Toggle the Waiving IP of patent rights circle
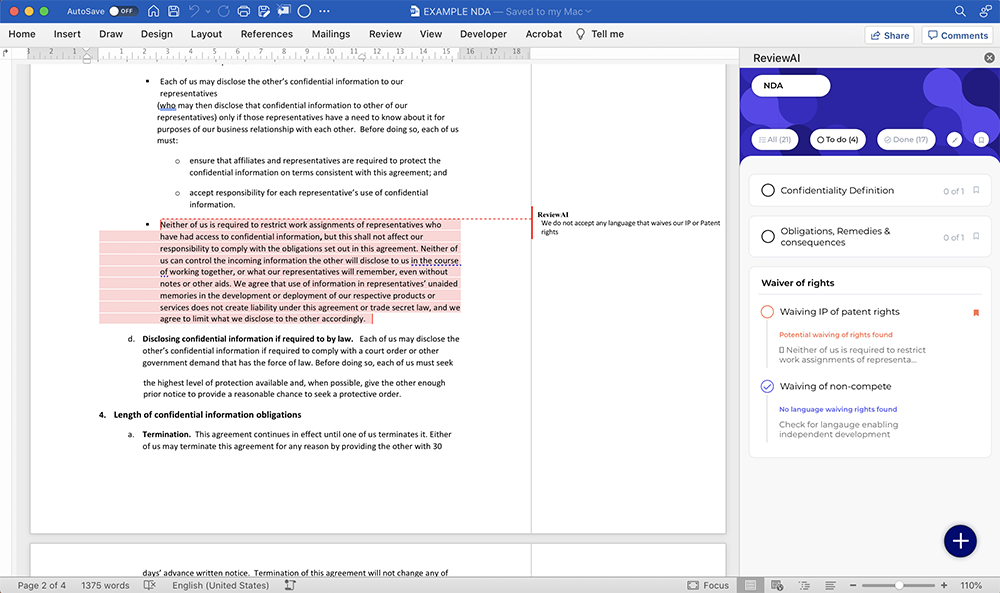The height and width of the screenshot is (593, 1000). pos(767,312)
